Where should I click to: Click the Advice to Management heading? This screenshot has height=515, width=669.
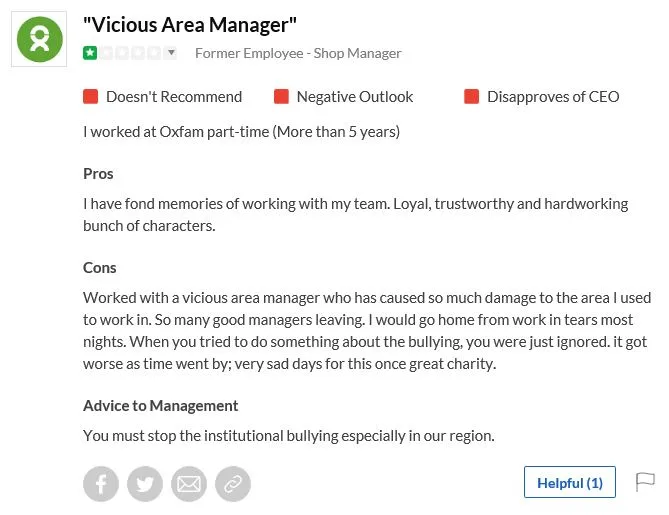click(160, 406)
